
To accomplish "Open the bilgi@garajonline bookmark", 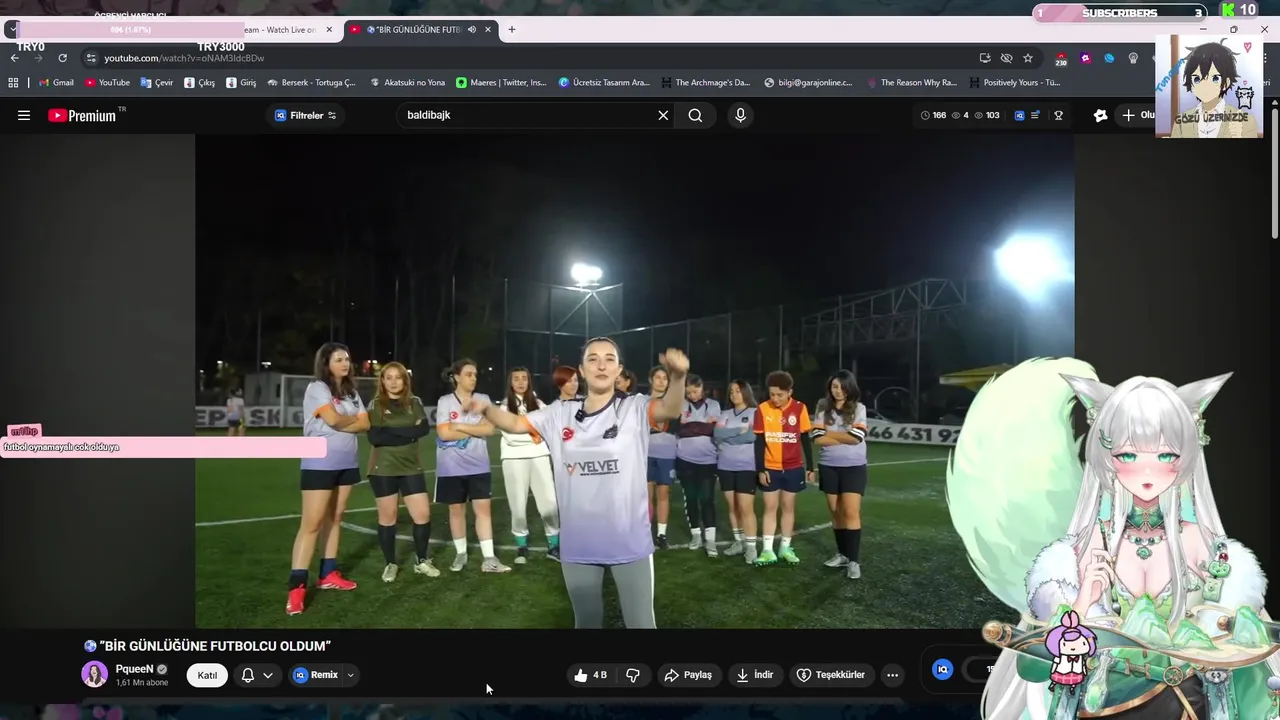I will point(808,83).
